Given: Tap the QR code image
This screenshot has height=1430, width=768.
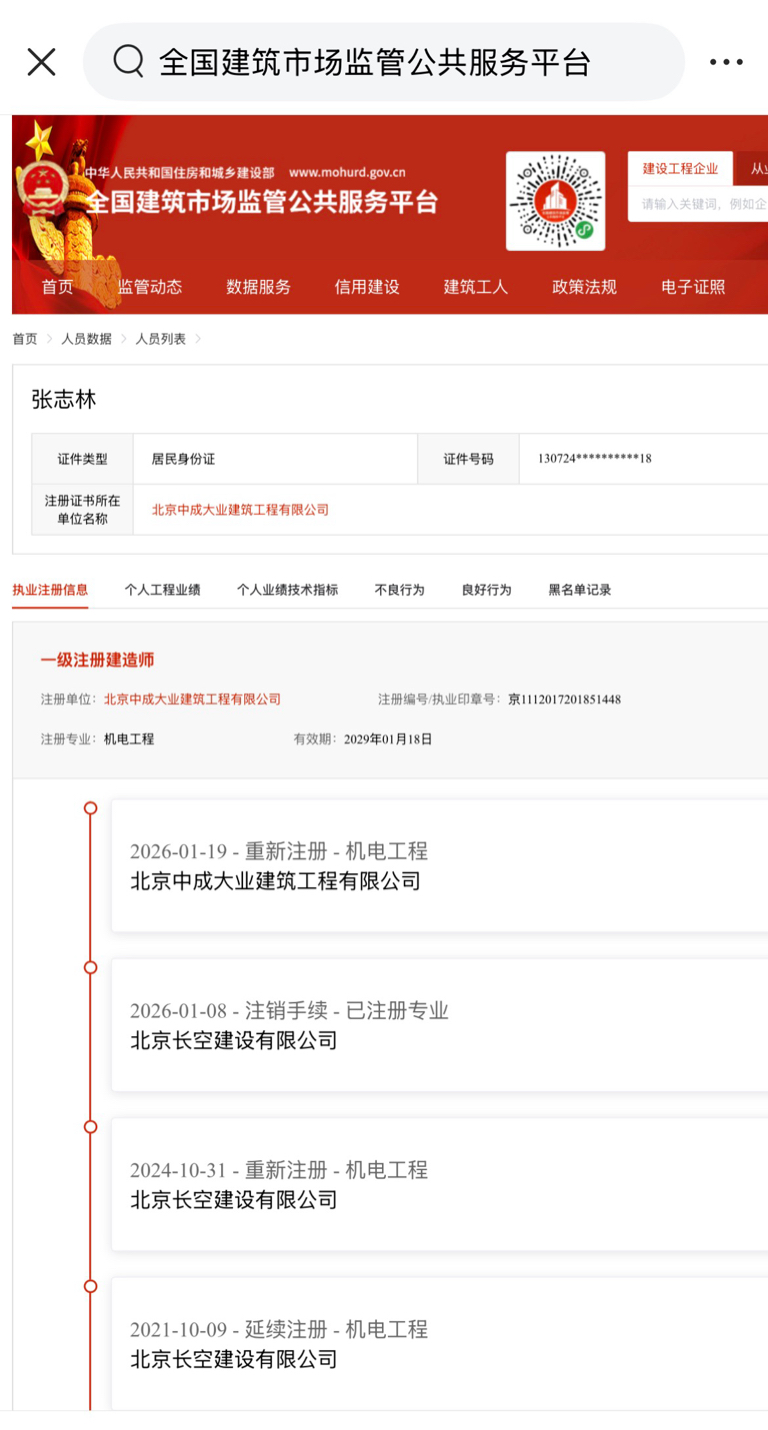Looking at the screenshot, I should coord(555,201).
